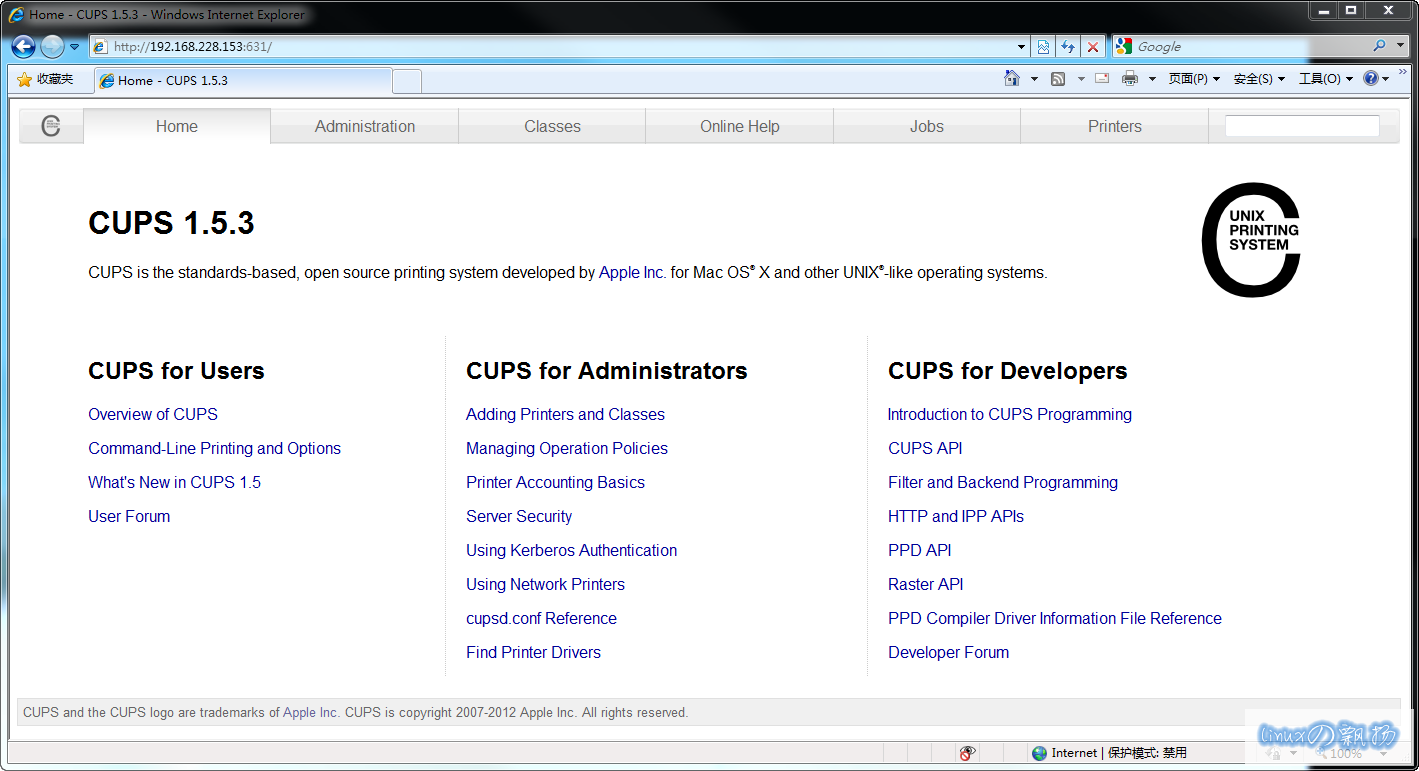Click the Refresh icon in address bar
1419x771 pixels.
[1068, 47]
